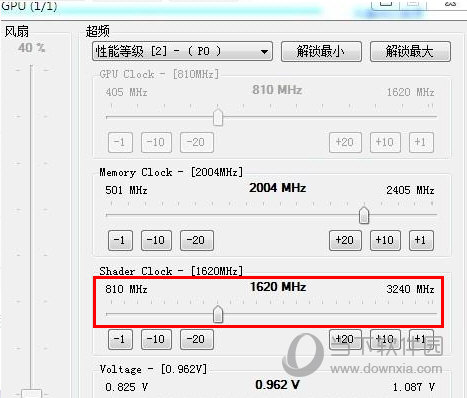Decrease Memory Clock by 10
Screen dimensions: 467x398
(x=156, y=240)
